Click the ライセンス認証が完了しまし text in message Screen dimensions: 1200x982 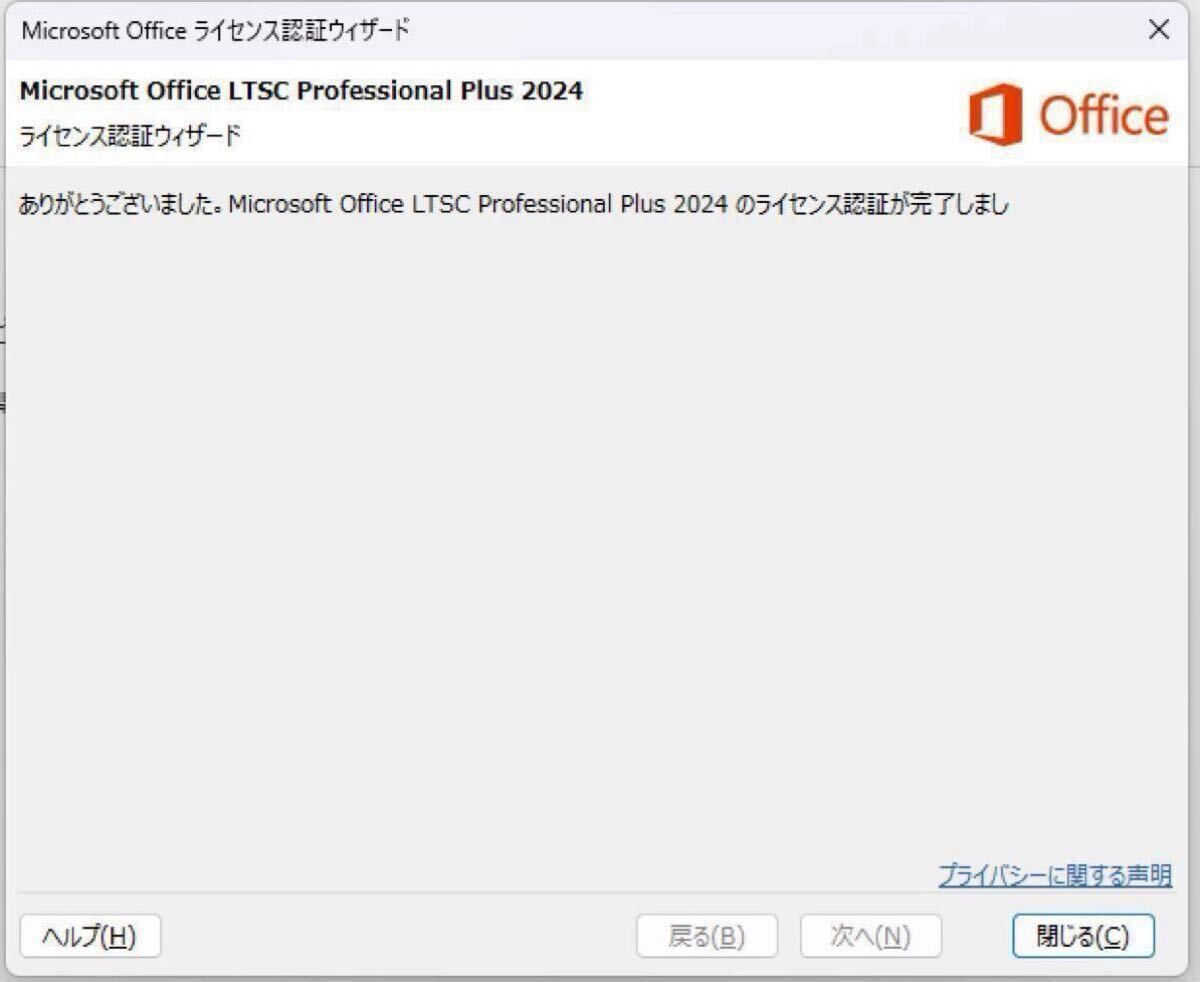click(x=884, y=205)
